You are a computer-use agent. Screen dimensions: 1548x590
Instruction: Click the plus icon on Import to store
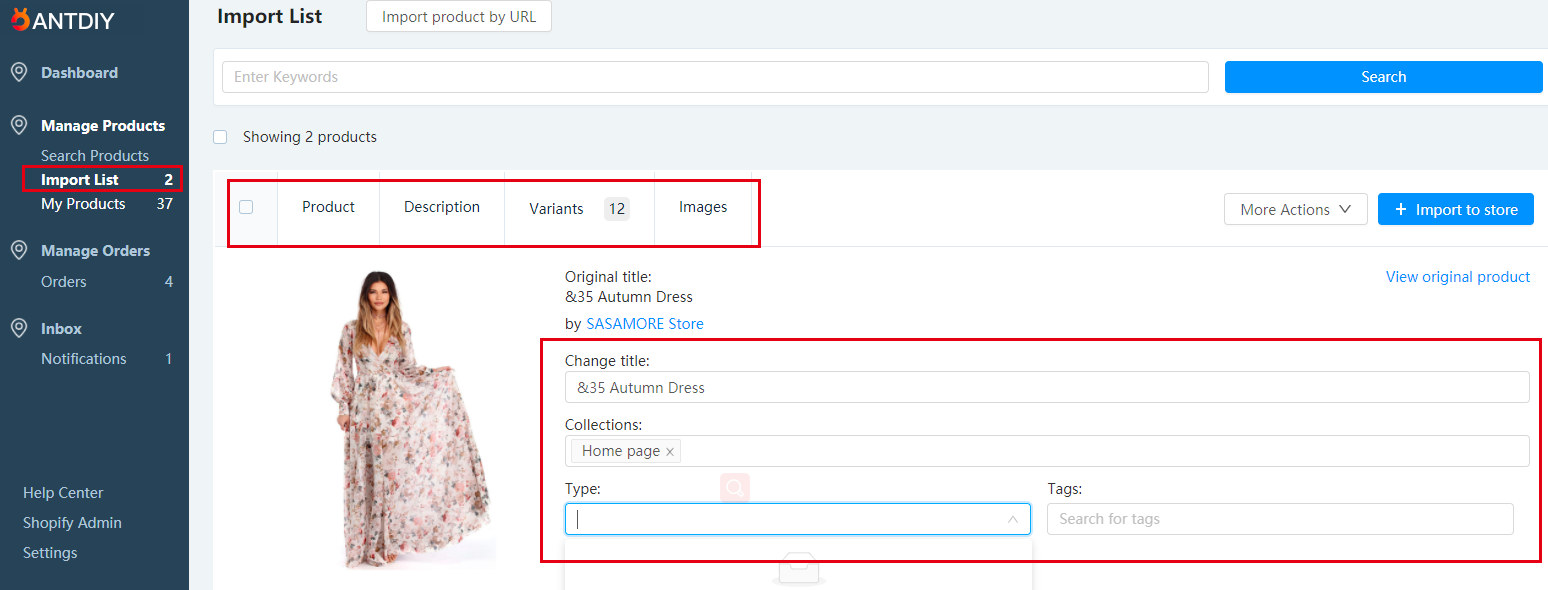pos(1400,209)
